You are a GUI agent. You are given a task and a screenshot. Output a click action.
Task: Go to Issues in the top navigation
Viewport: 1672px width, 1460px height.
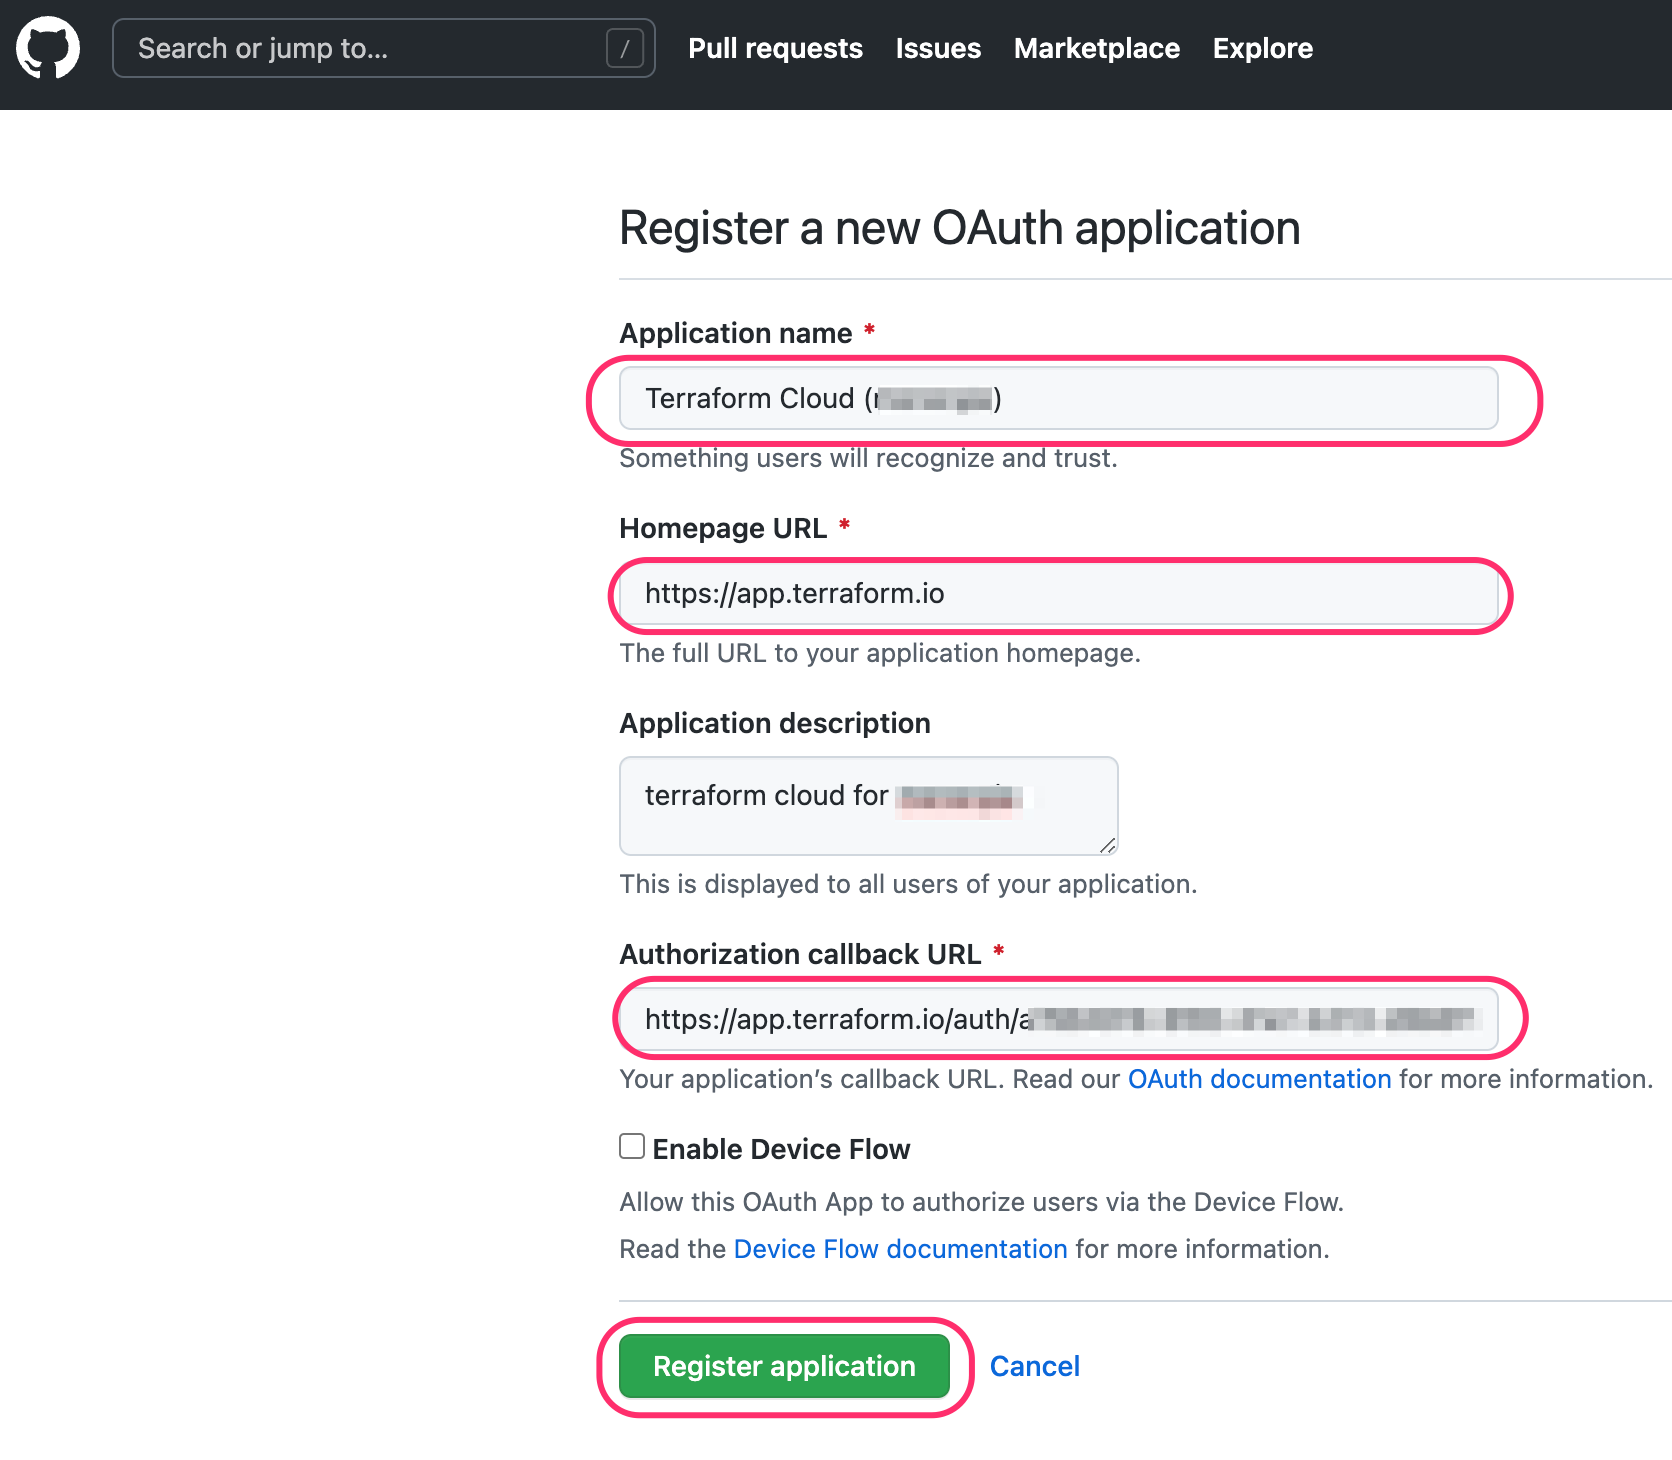click(x=938, y=48)
